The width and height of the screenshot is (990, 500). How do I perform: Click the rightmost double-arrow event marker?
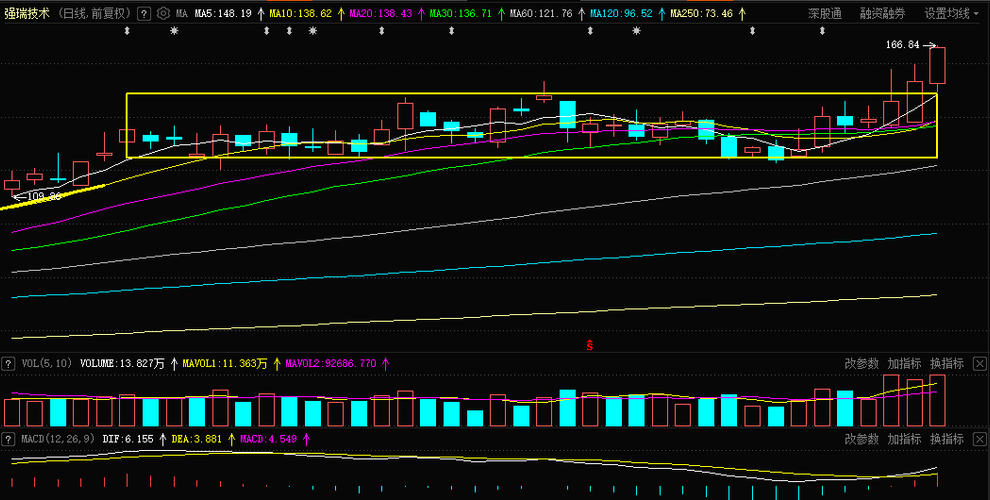822,30
